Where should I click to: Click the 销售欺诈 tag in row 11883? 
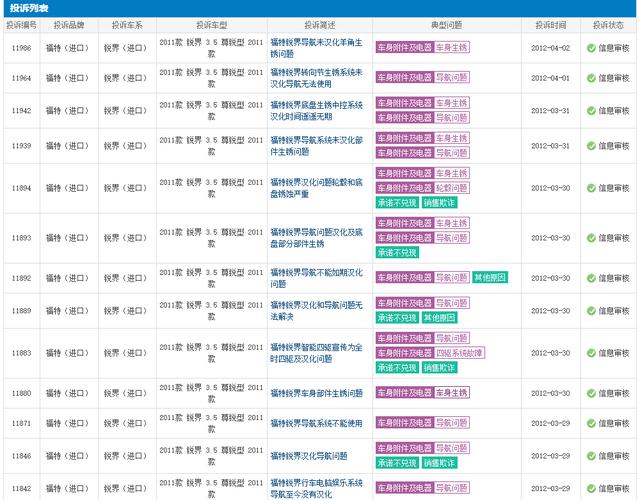439,368
